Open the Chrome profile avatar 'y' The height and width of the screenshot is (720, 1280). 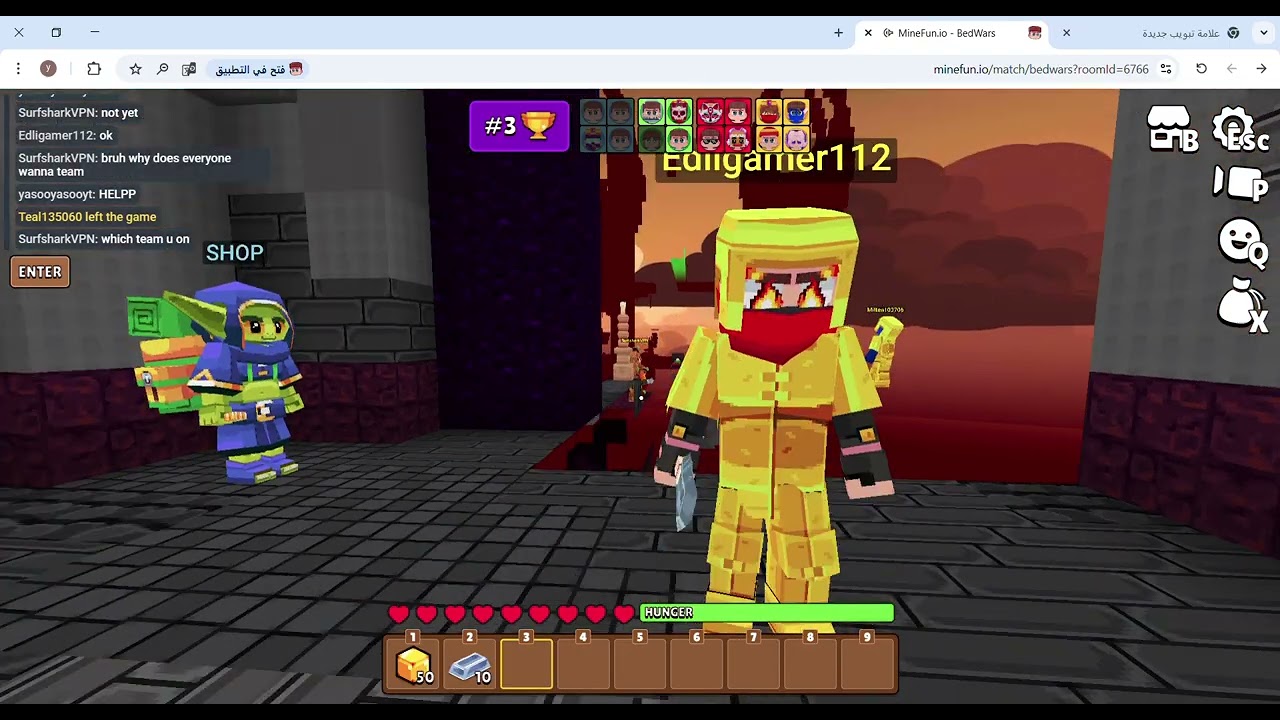48,69
